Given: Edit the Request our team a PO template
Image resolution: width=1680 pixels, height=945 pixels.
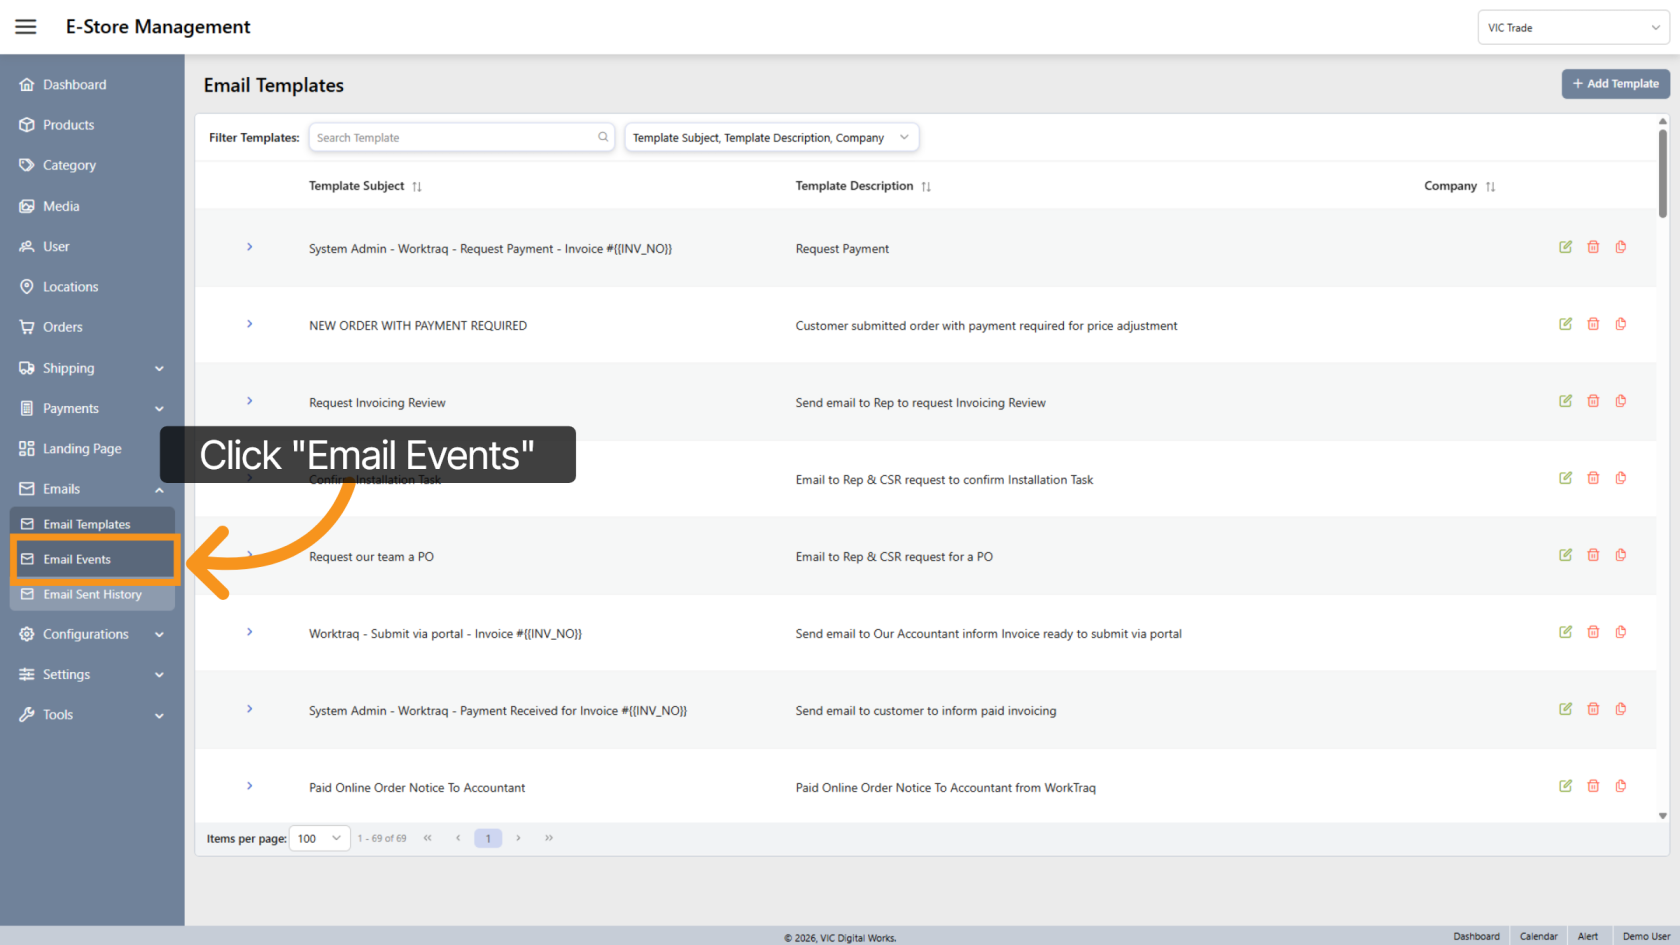Looking at the screenshot, I should 1565,555.
